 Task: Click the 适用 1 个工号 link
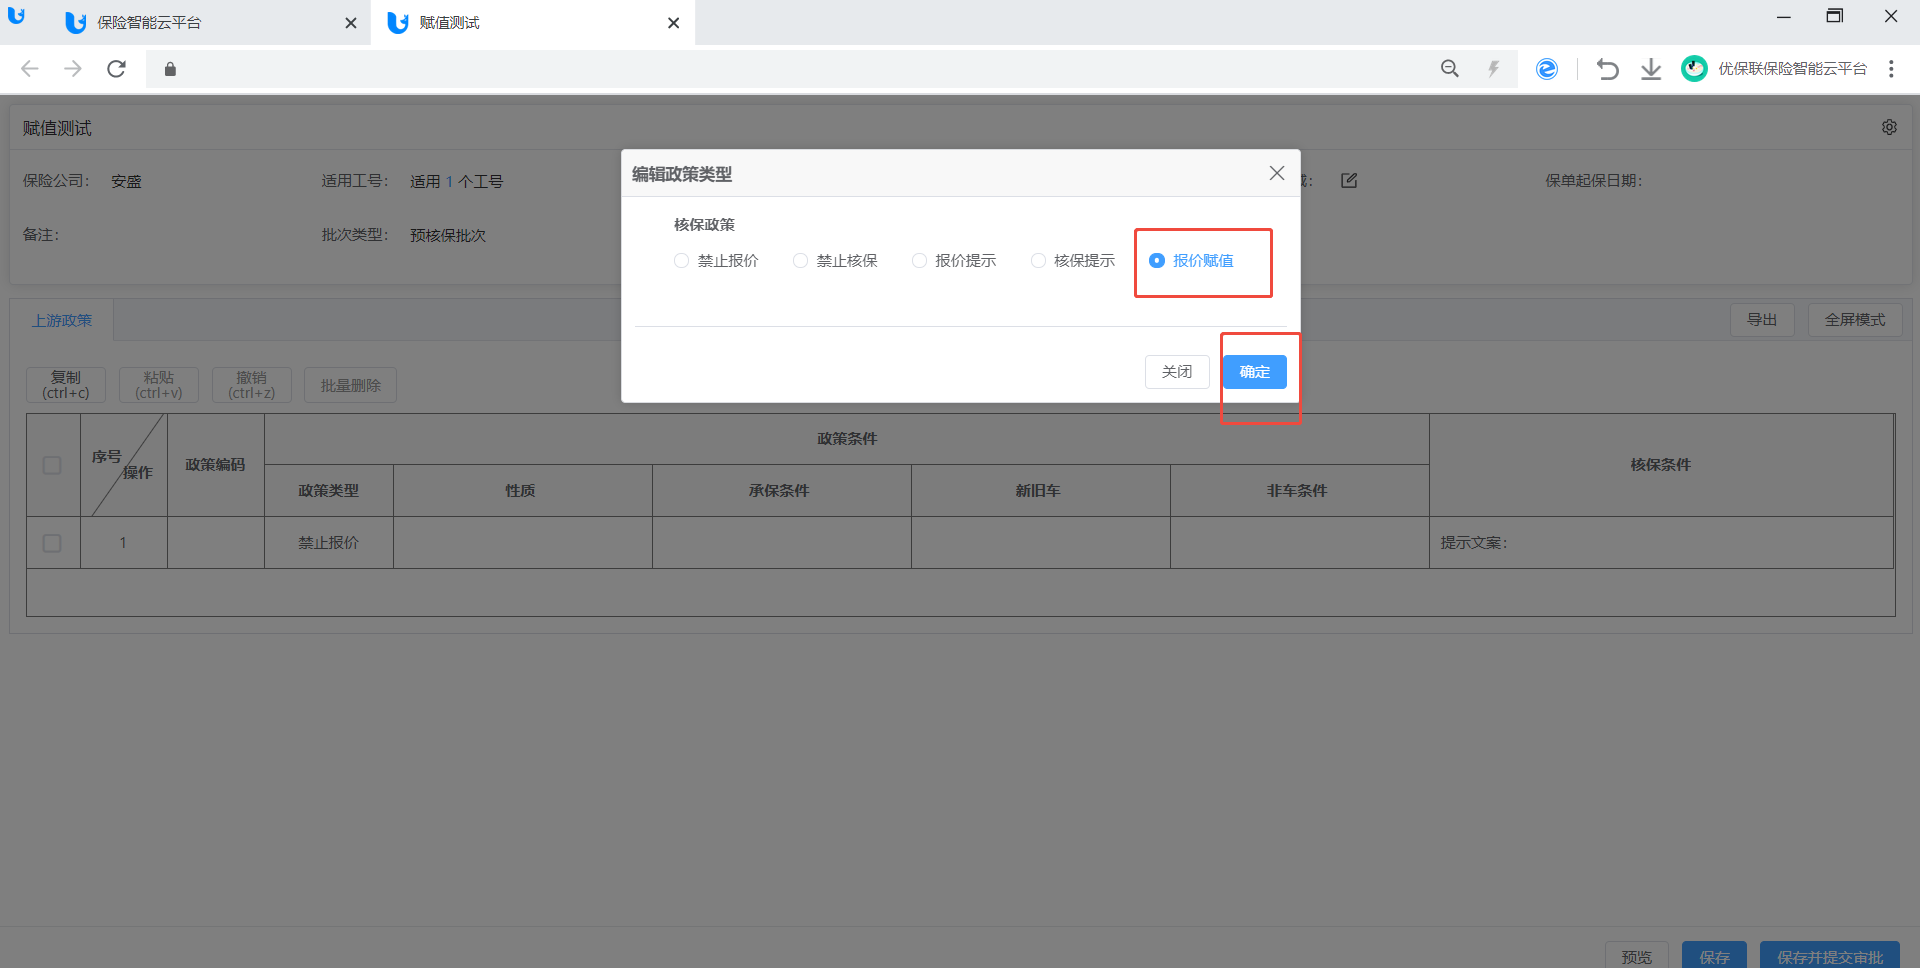click(457, 182)
